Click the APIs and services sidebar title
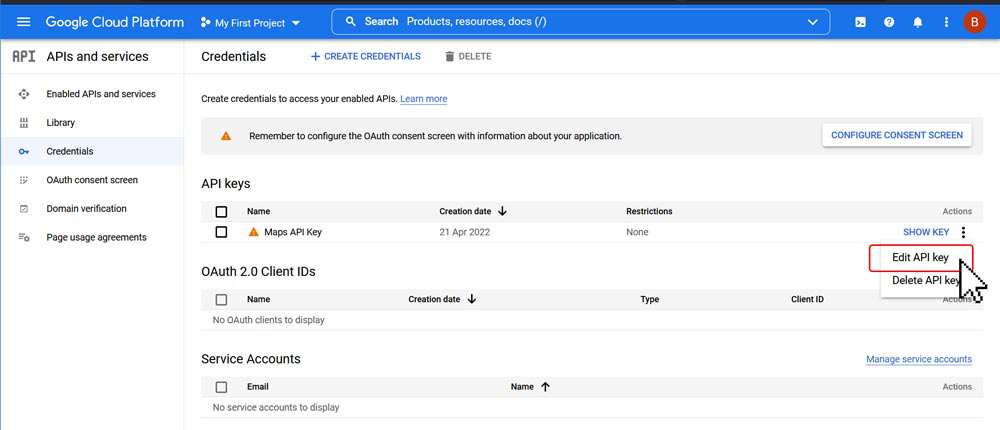Image resolution: width=1000 pixels, height=430 pixels. 98,57
